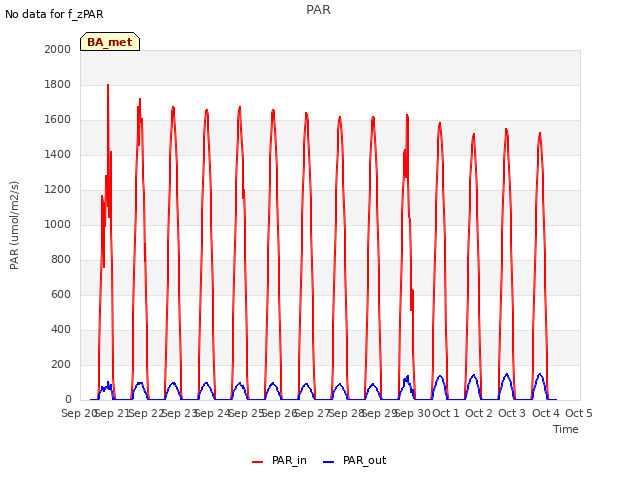Click the Oct 5 x-axis tick label
Viewport: 640px width, 480px height.
(x=578, y=413)
